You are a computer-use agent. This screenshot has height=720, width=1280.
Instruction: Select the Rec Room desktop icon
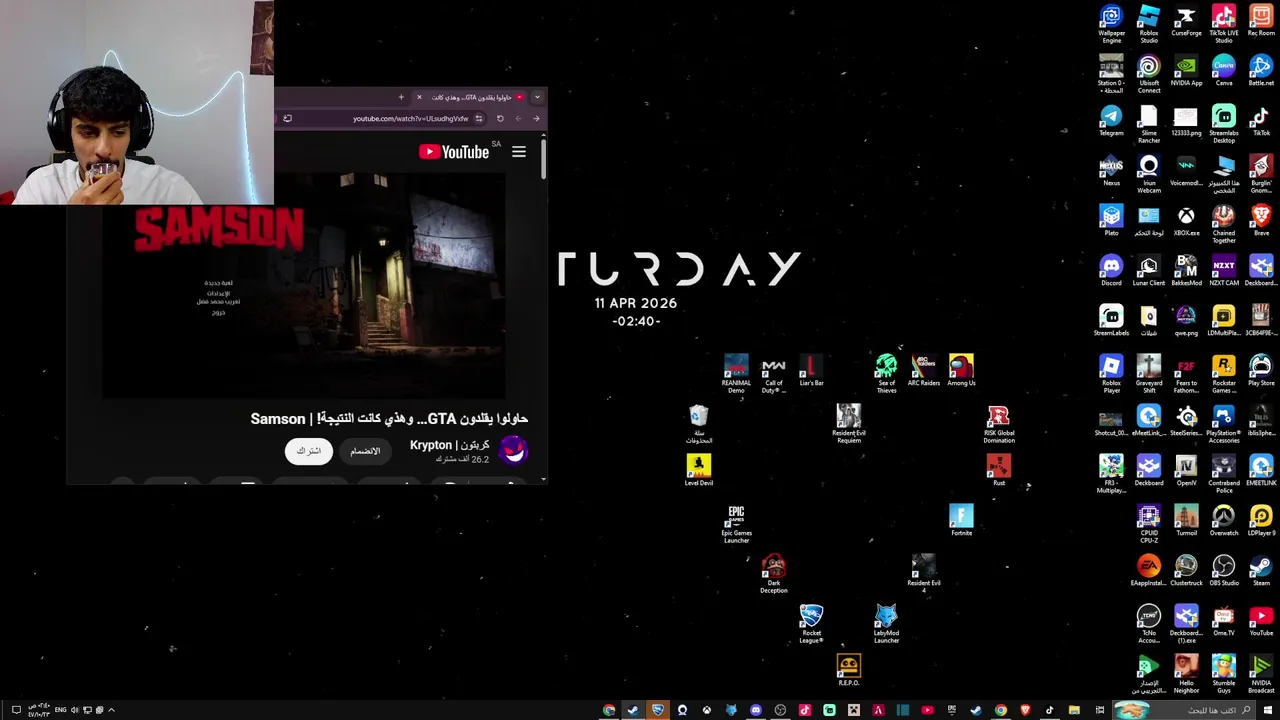(1261, 22)
